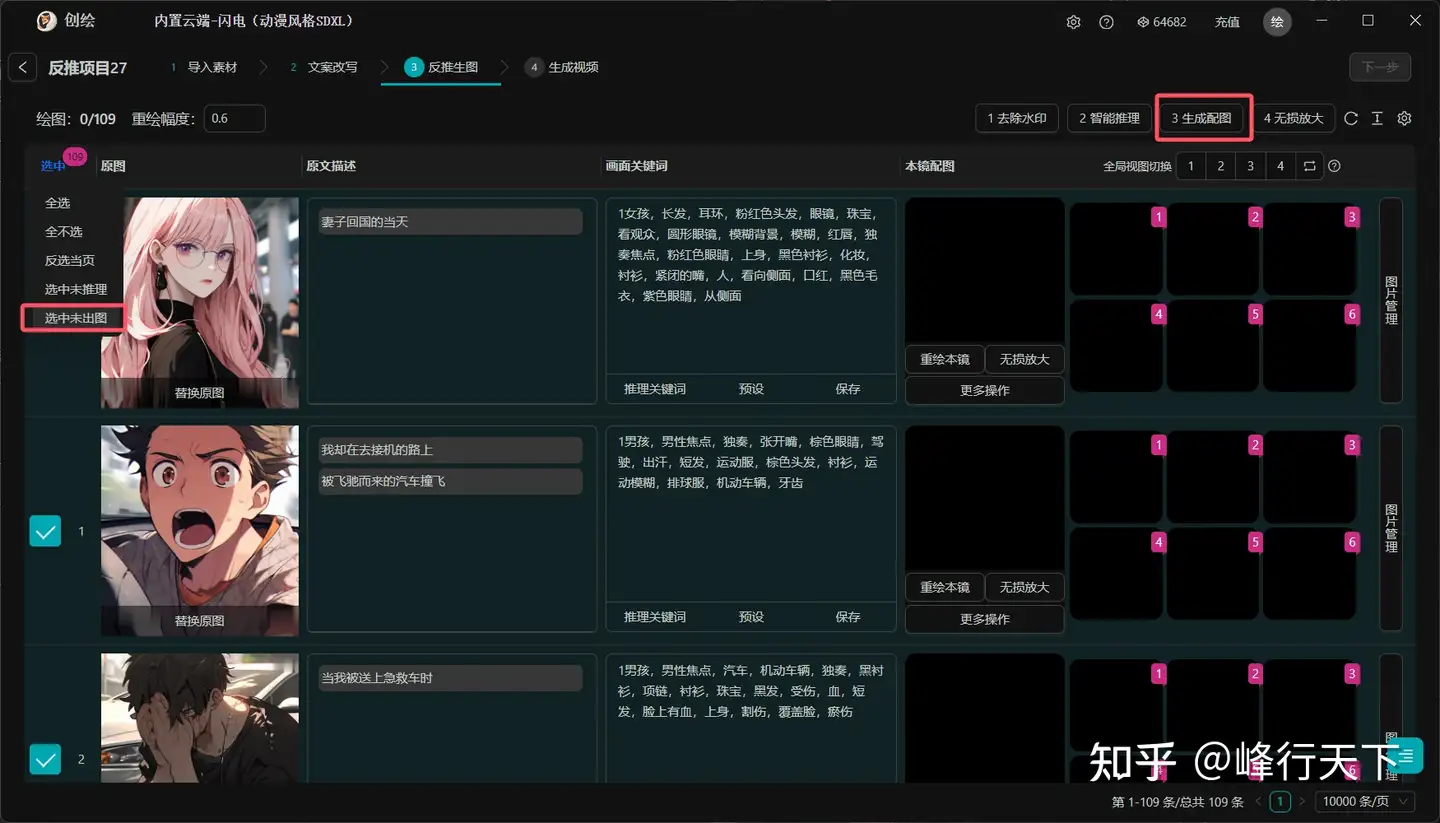Open the drawing settings gear in toolbar
This screenshot has height=823, width=1440.
click(x=1404, y=118)
